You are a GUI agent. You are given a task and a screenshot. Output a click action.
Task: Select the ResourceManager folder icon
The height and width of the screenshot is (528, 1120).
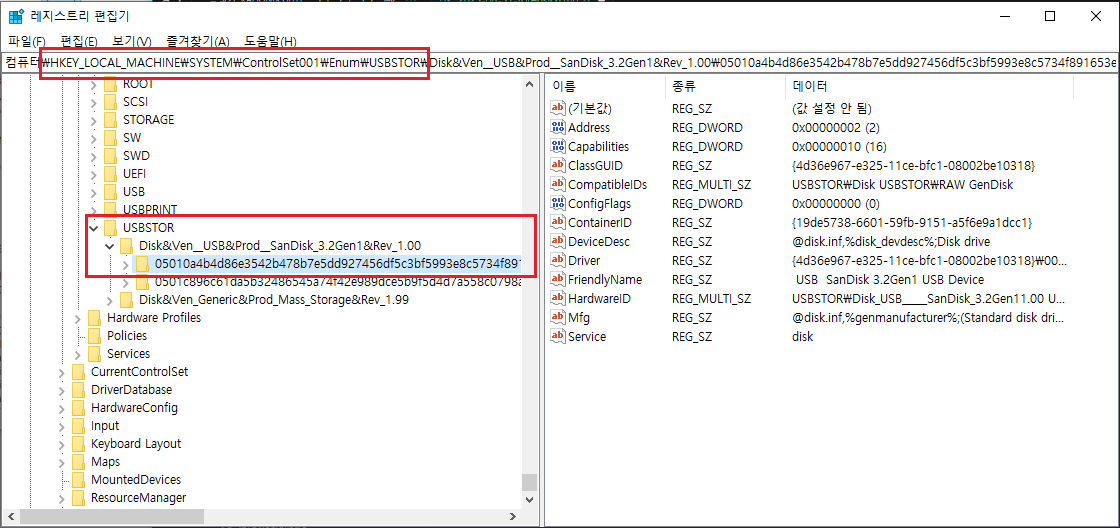[x=79, y=497]
